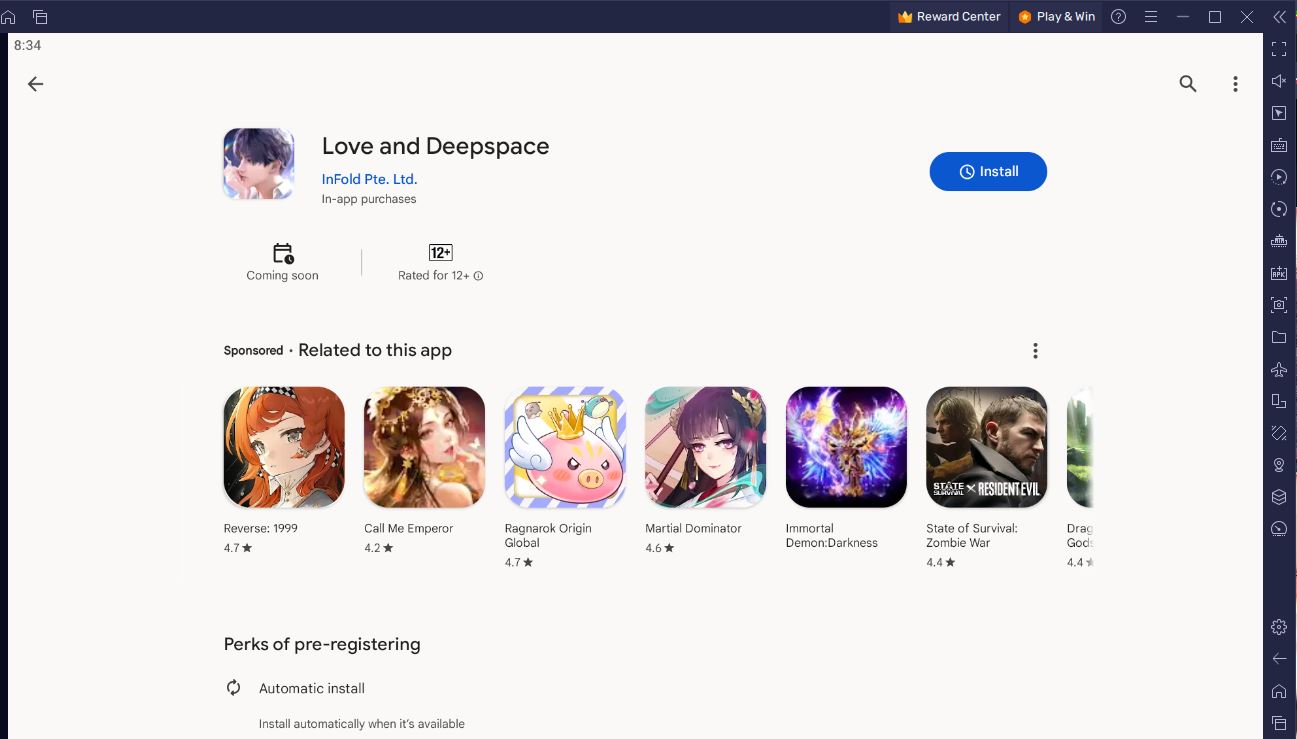The image size is (1297, 739).
Task: Click the 12+ content rating badge
Action: [440, 253]
